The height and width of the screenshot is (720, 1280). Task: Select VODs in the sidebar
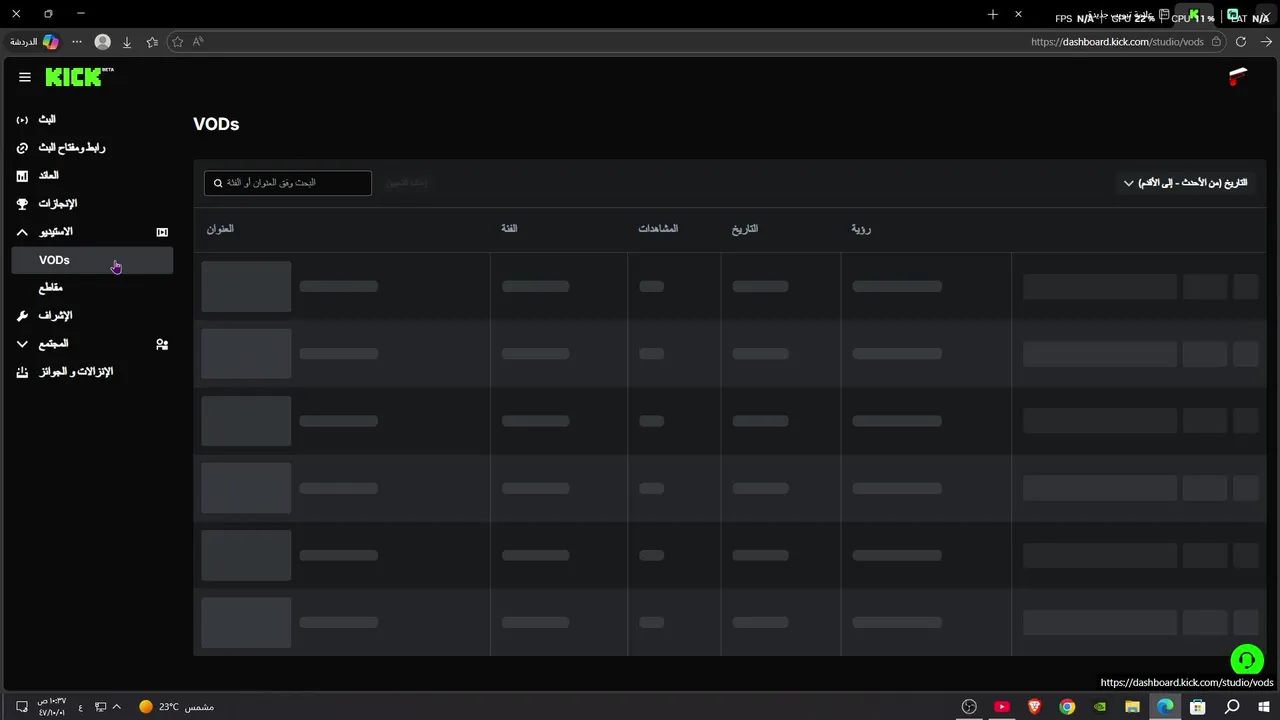tap(92, 260)
